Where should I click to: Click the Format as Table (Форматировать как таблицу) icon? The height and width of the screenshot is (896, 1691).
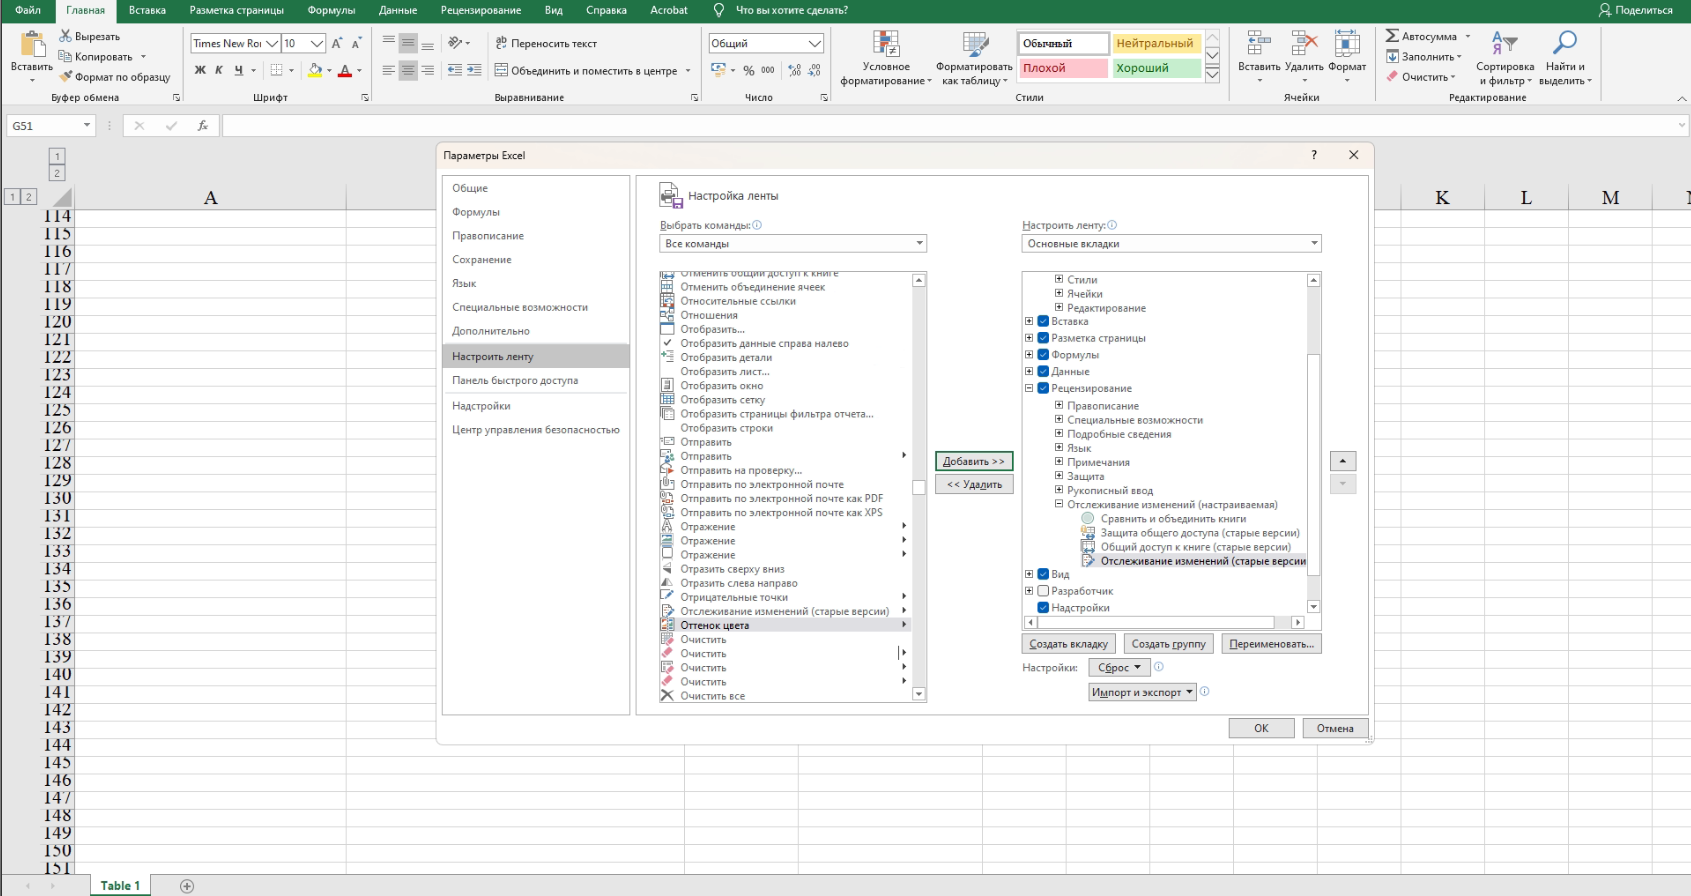coord(975,44)
